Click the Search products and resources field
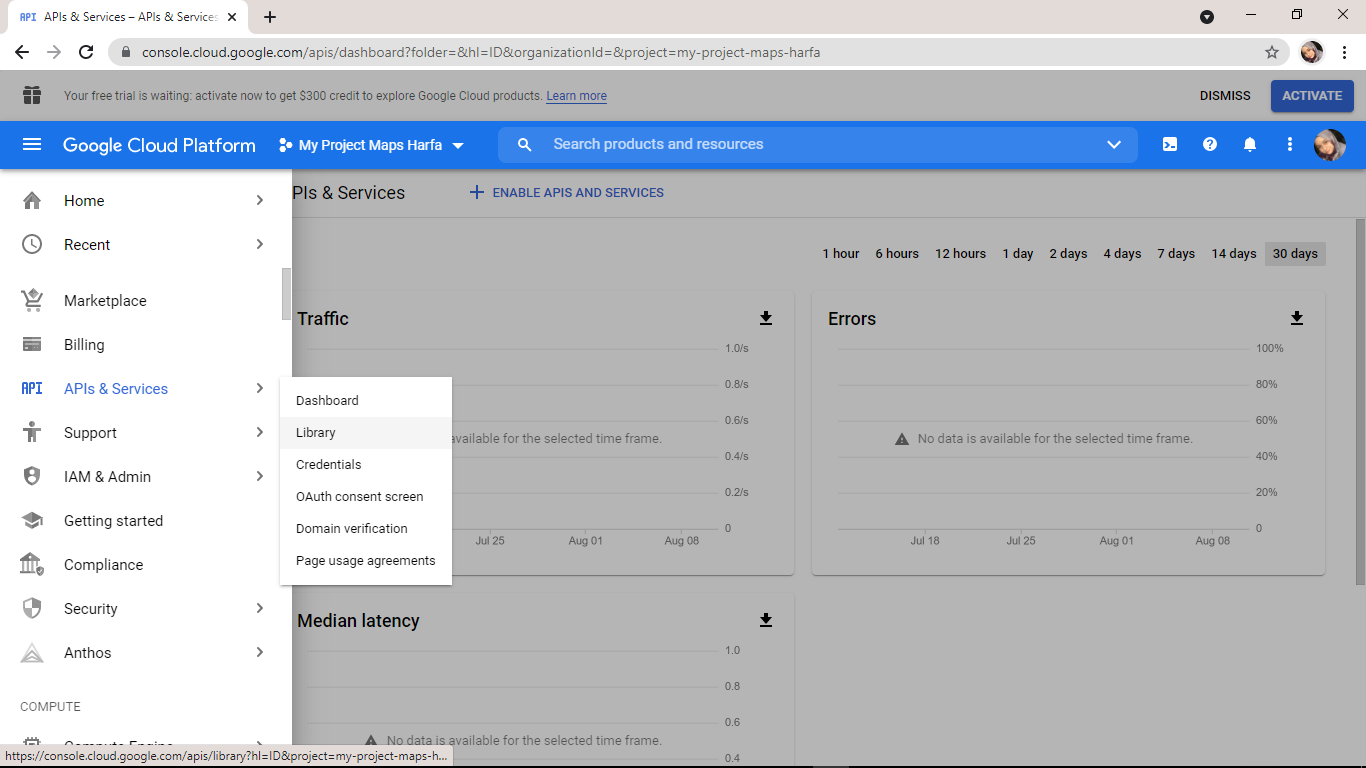This screenshot has width=1366, height=768. (800, 145)
